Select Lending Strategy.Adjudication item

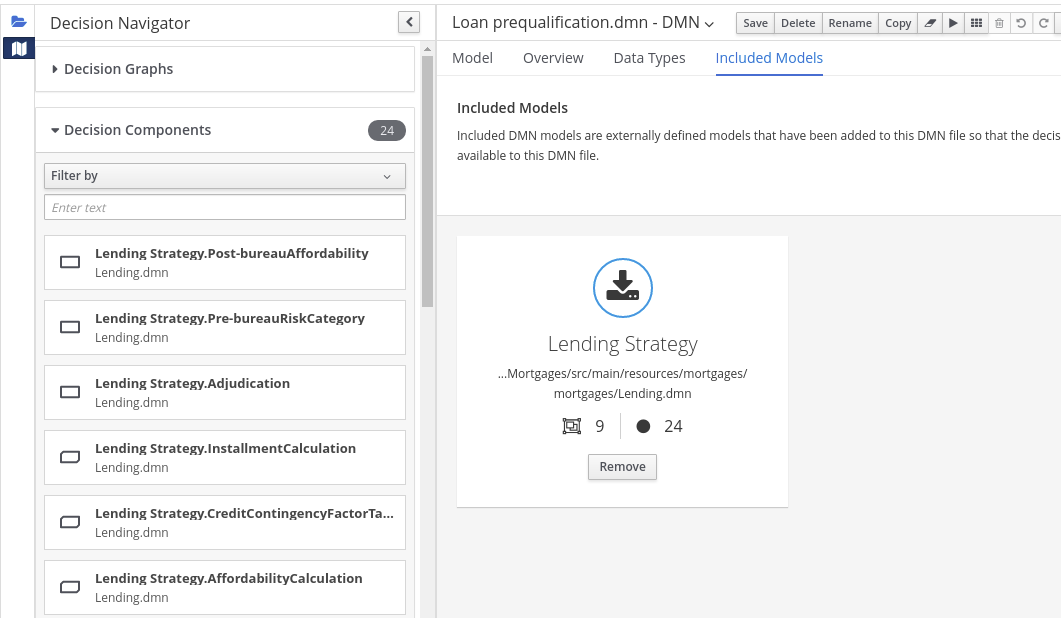pyautogui.click(x=225, y=393)
